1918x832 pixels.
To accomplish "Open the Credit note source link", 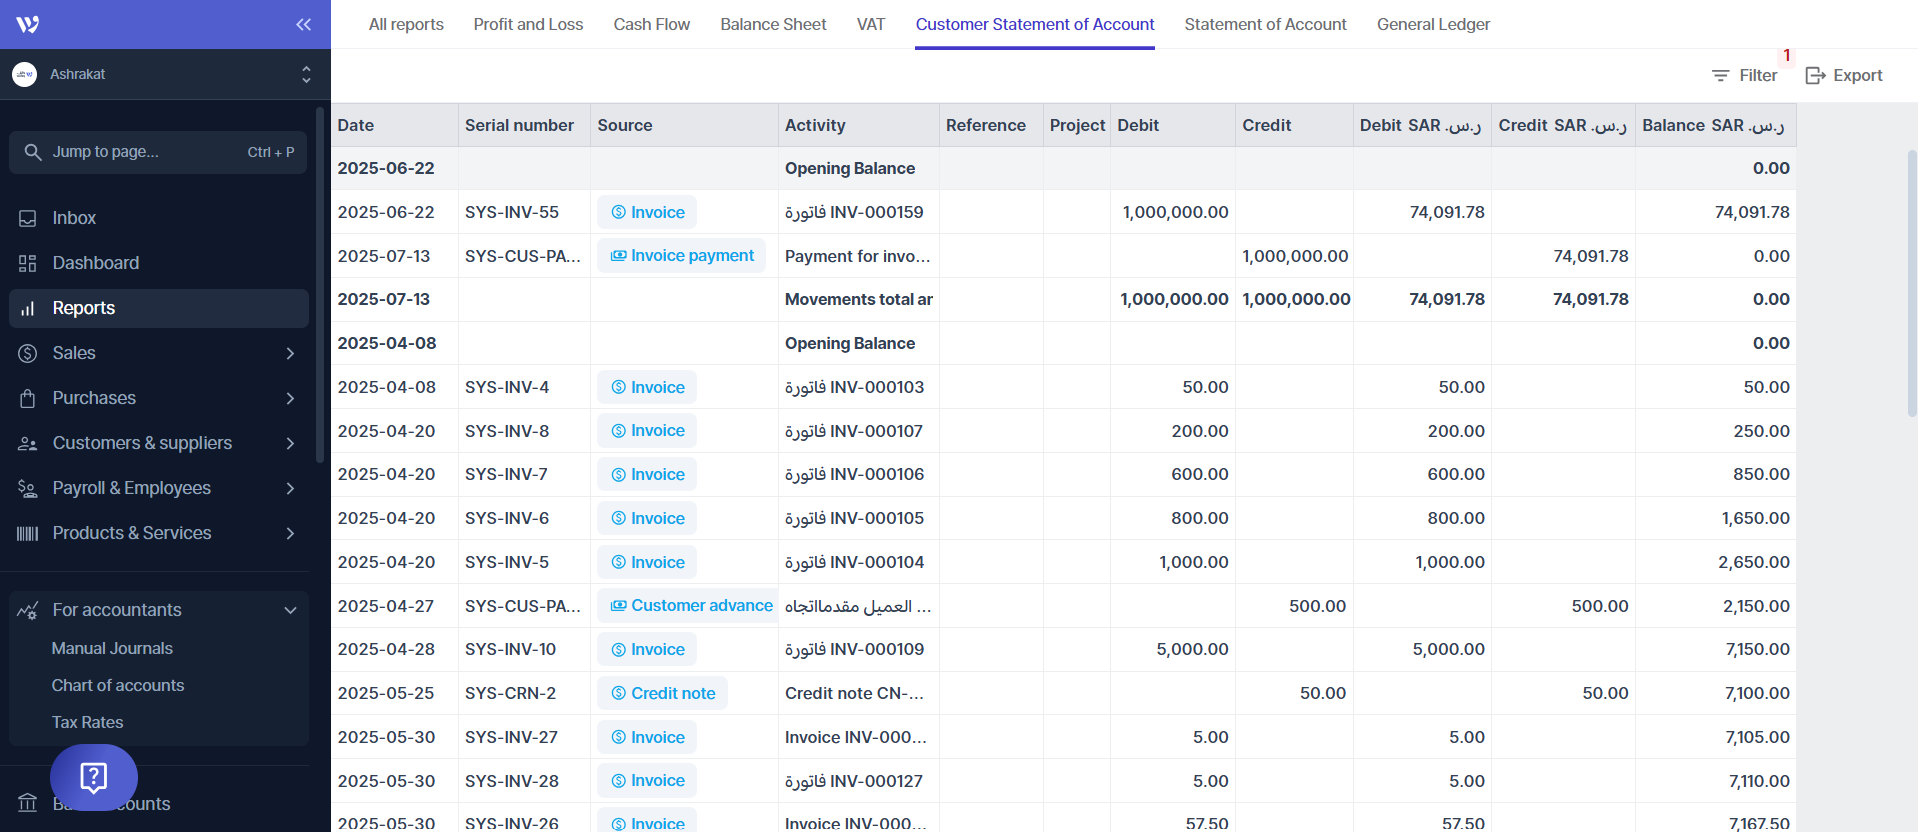I will point(662,693).
